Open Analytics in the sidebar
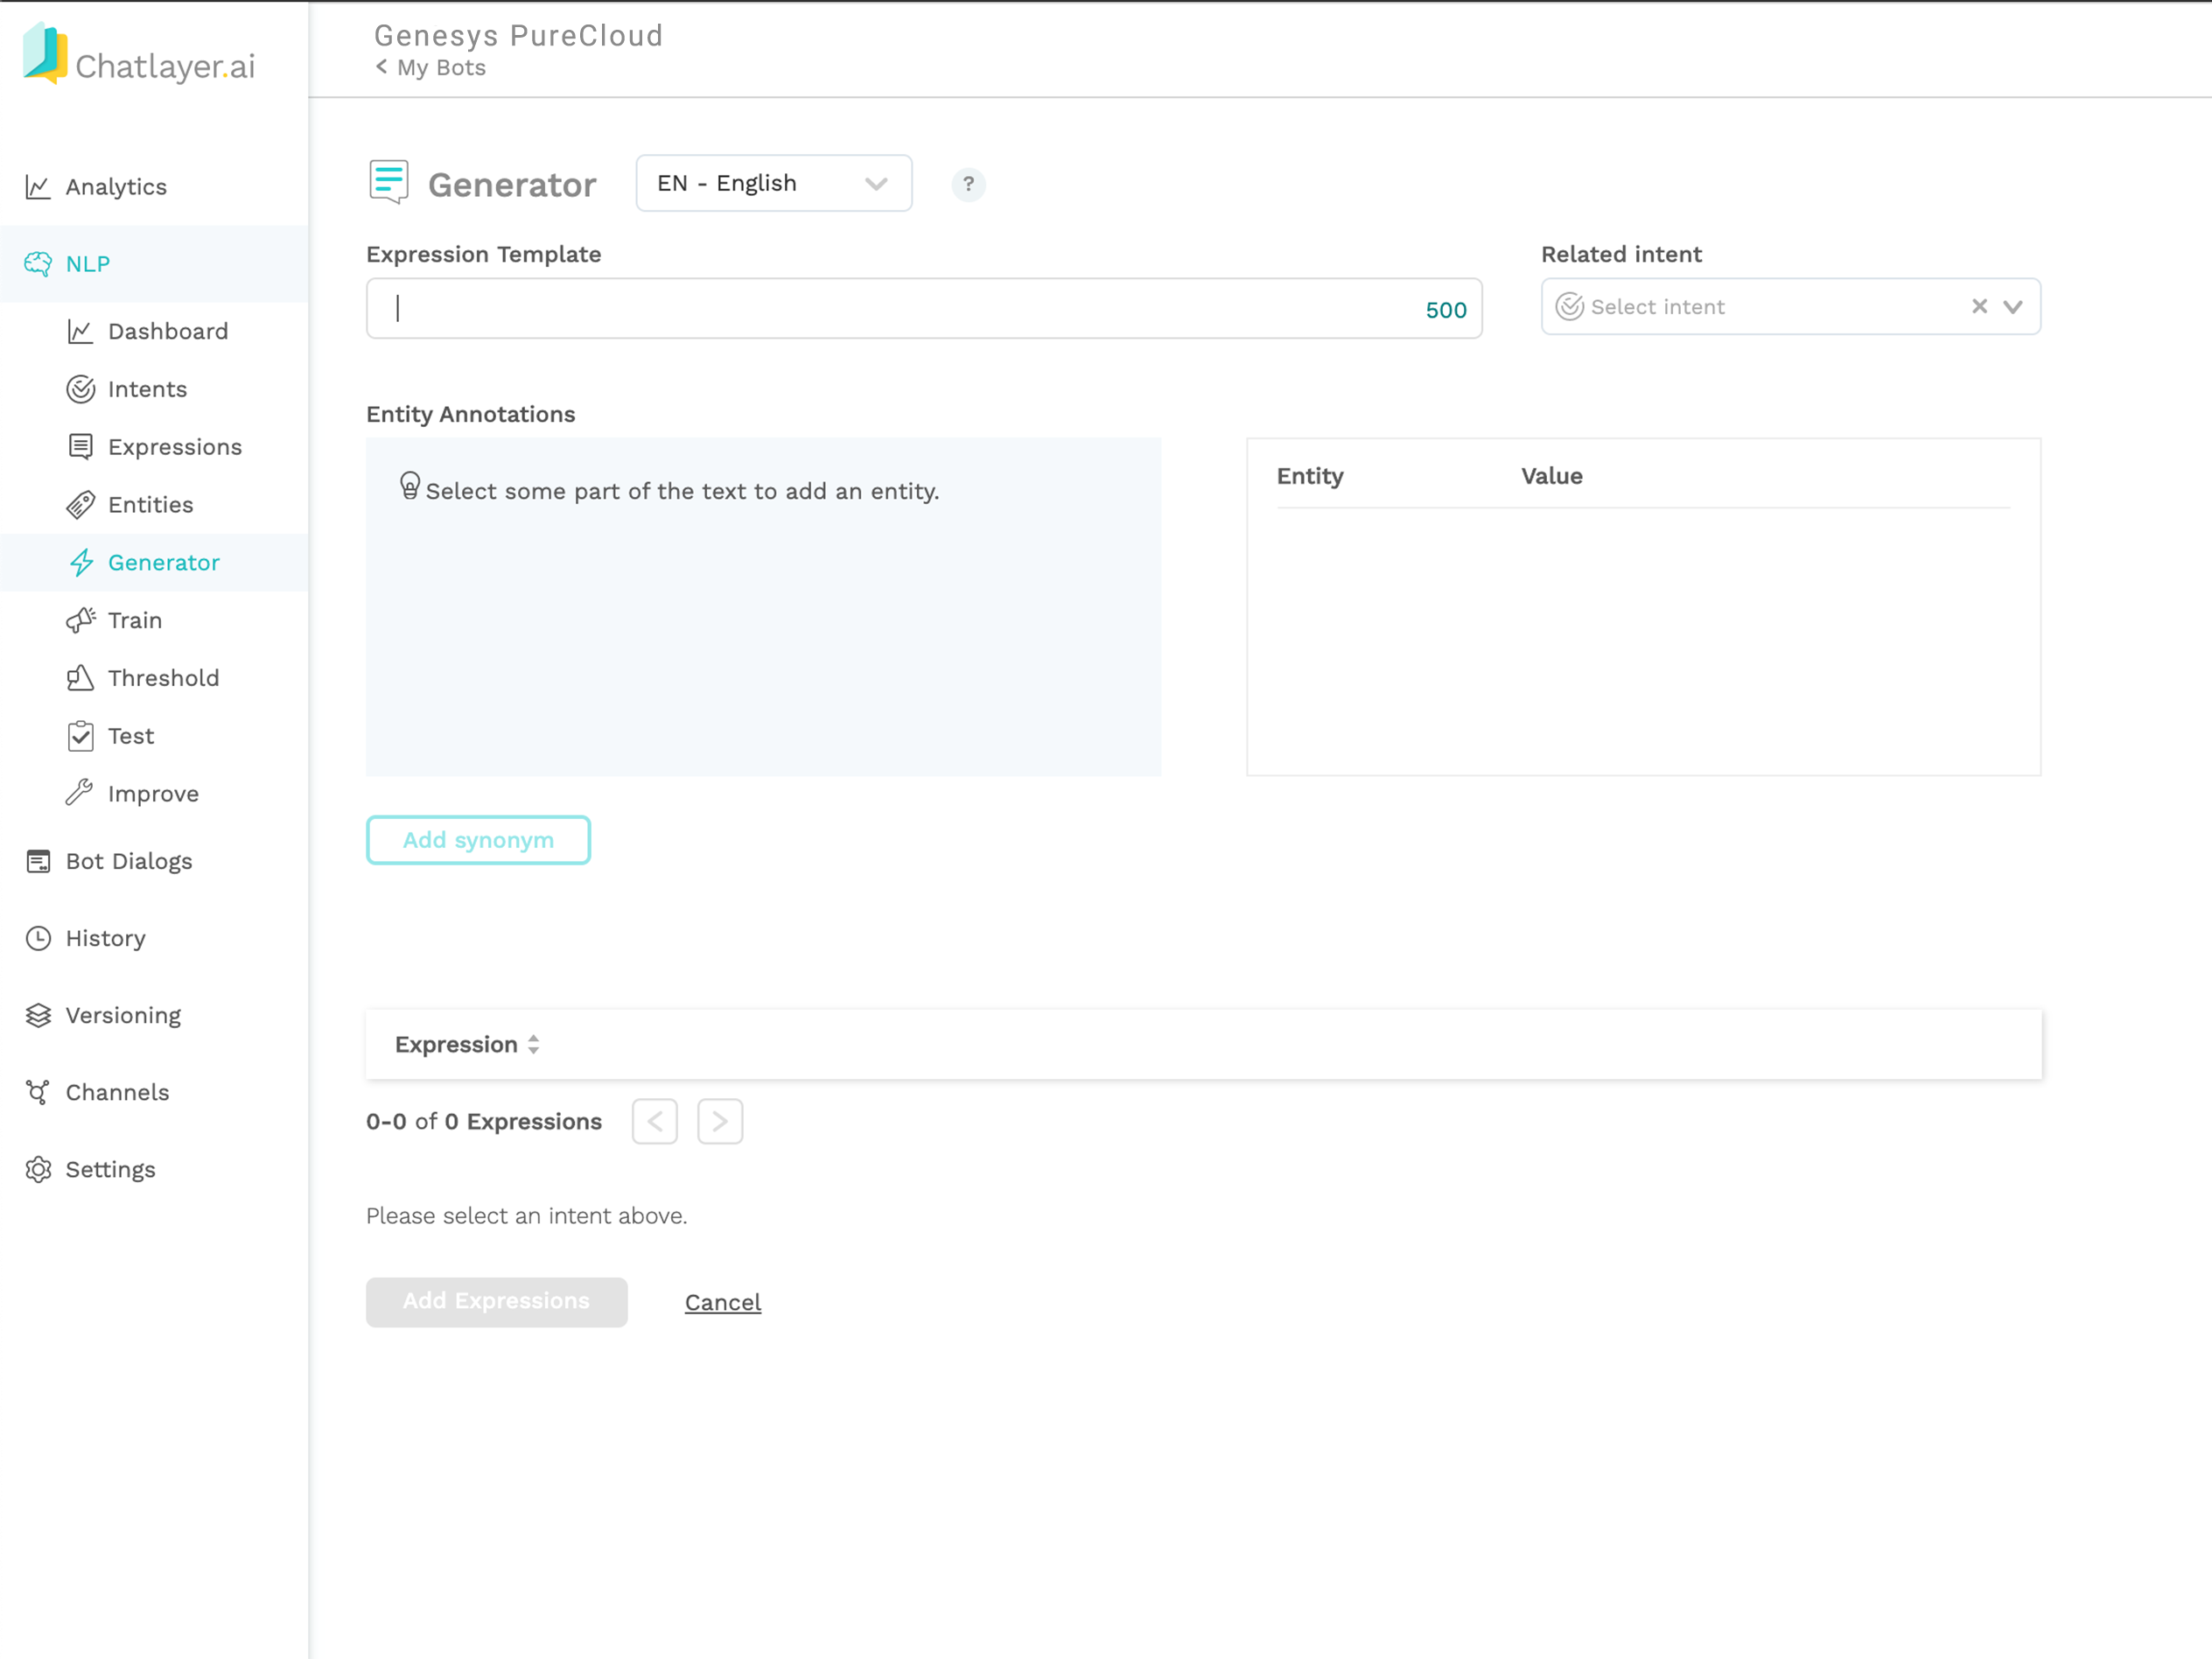This screenshot has height=1659, width=2212. [x=154, y=187]
